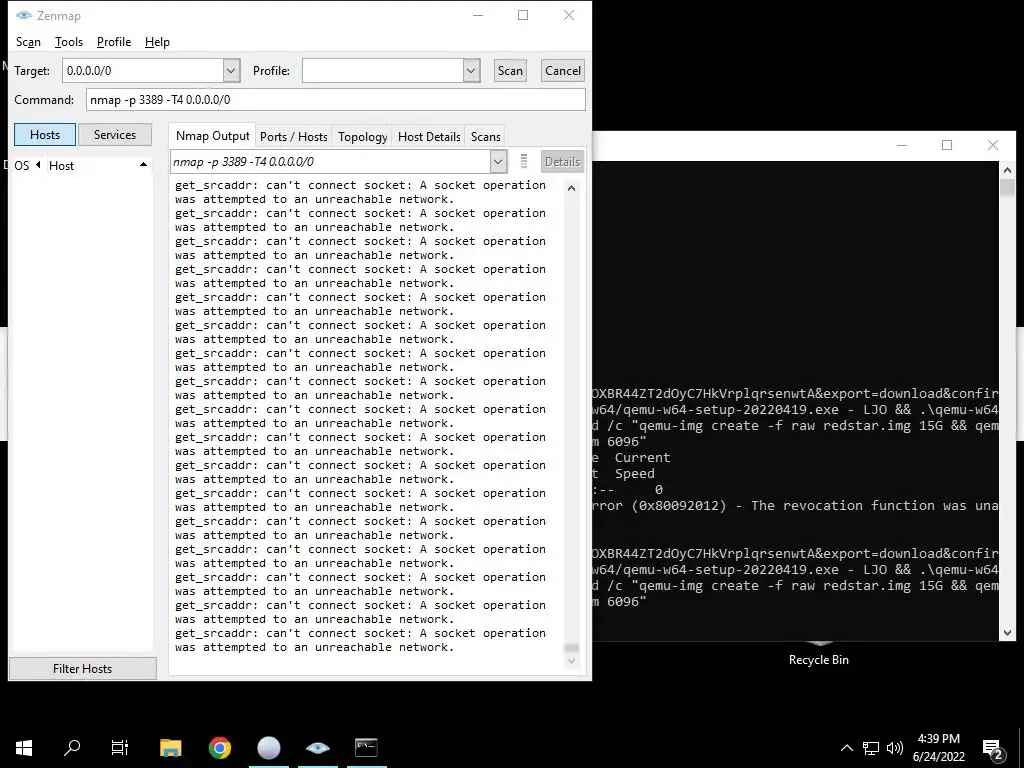Screen dimensions: 1024x768
Task: Click the Command Prompt taskbar icon
Action: [x=366, y=747]
